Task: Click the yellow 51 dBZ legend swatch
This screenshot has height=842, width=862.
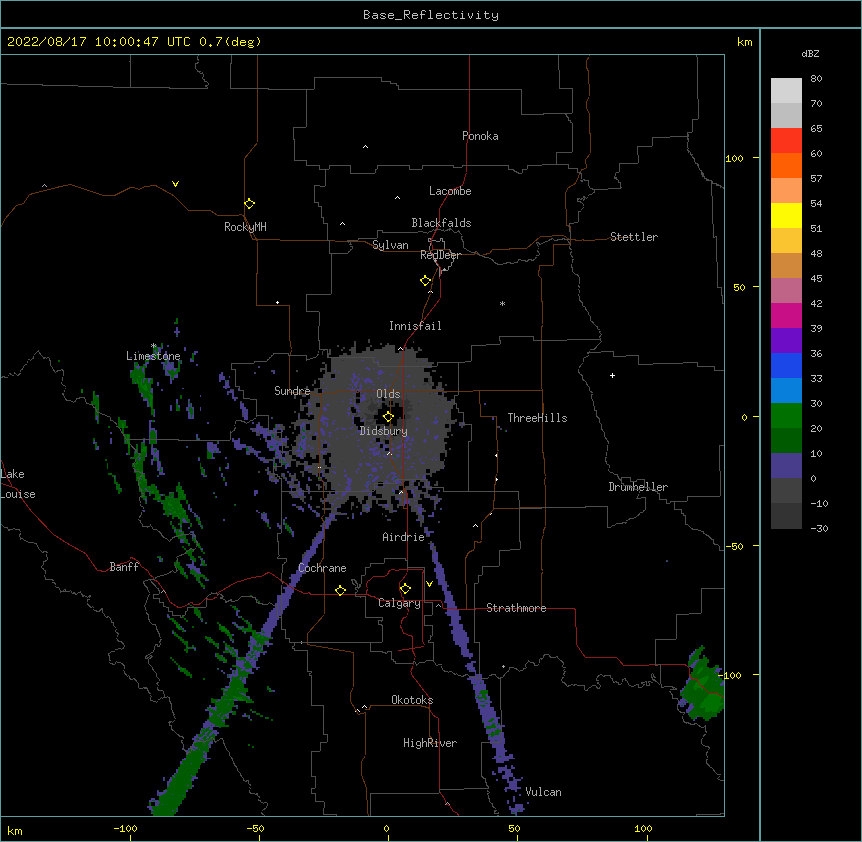Action: click(786, 215)
